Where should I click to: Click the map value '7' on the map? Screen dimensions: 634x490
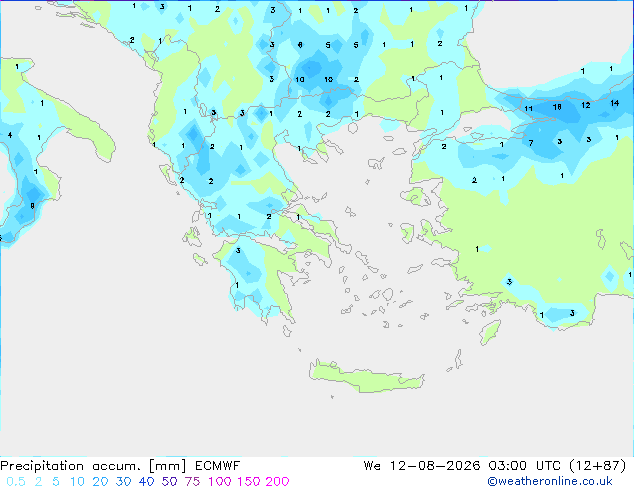[x=531, y=143]
